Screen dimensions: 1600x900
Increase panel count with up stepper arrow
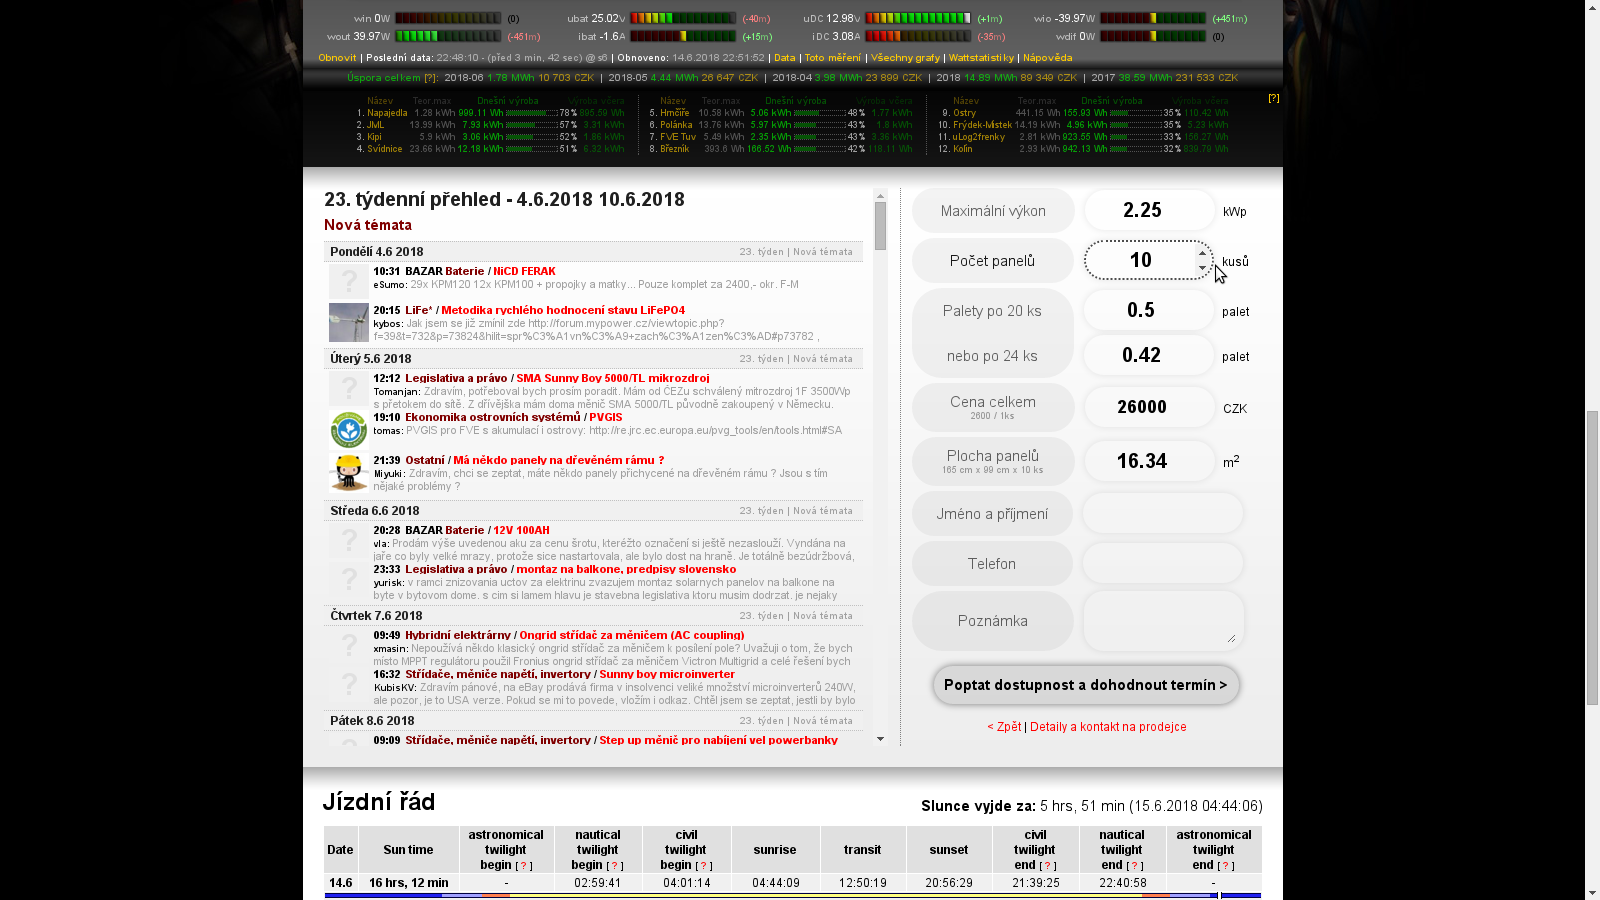(x=1202, y=253)
